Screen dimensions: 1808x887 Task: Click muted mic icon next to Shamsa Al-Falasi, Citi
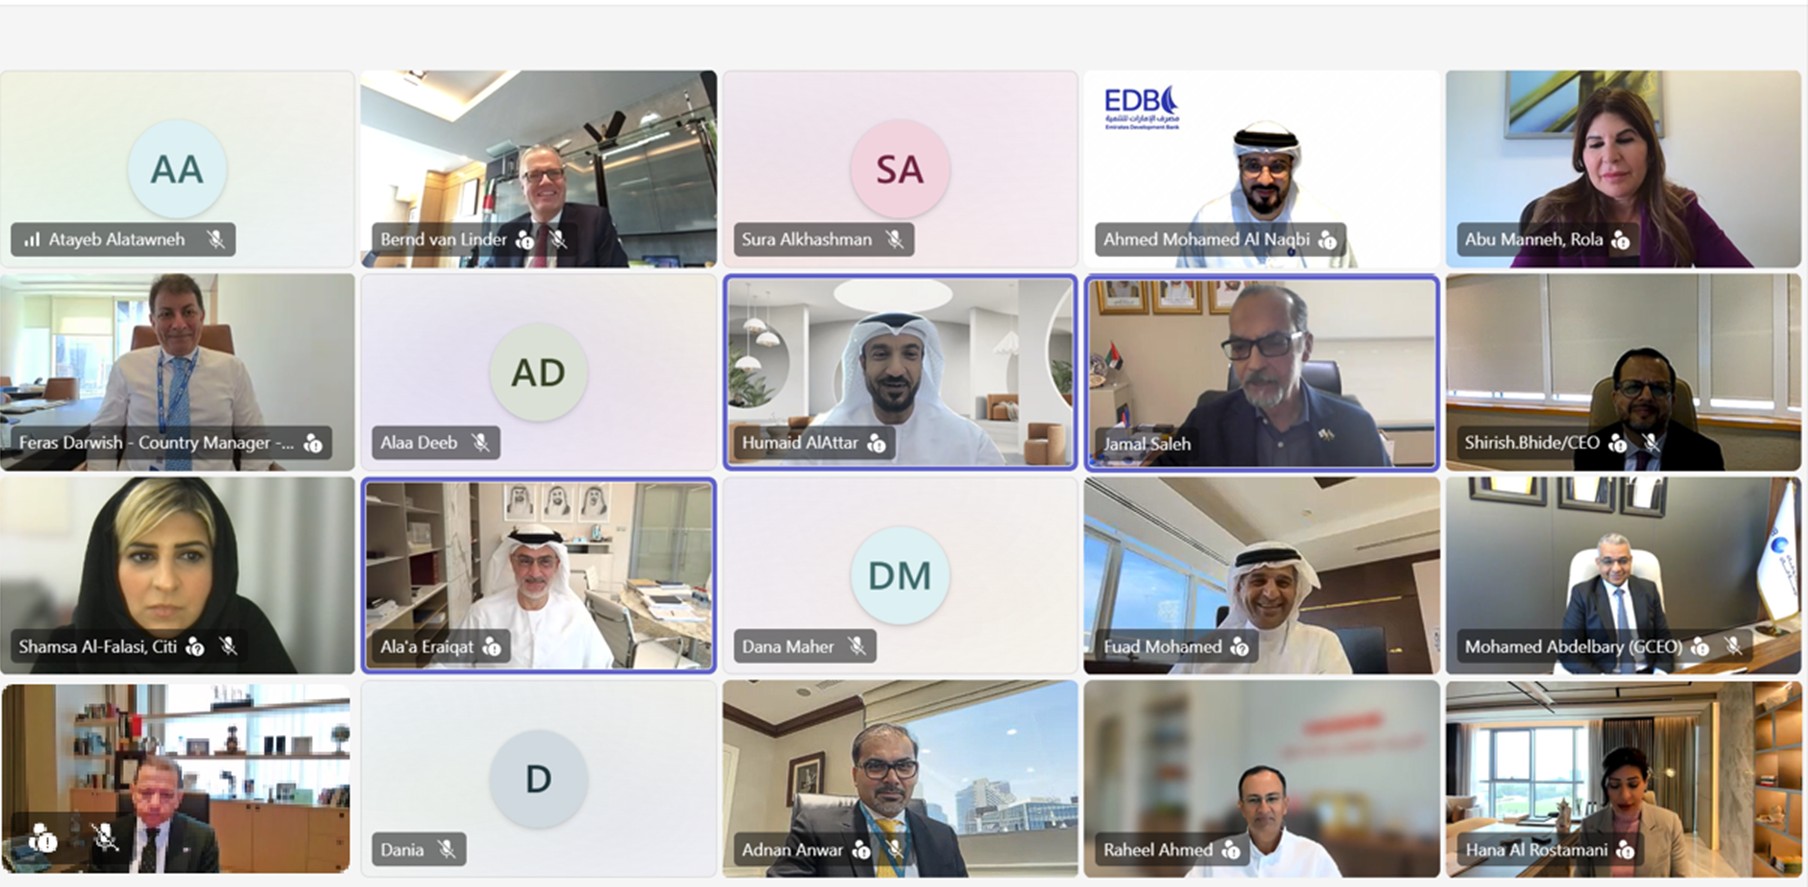coord(228,647)
